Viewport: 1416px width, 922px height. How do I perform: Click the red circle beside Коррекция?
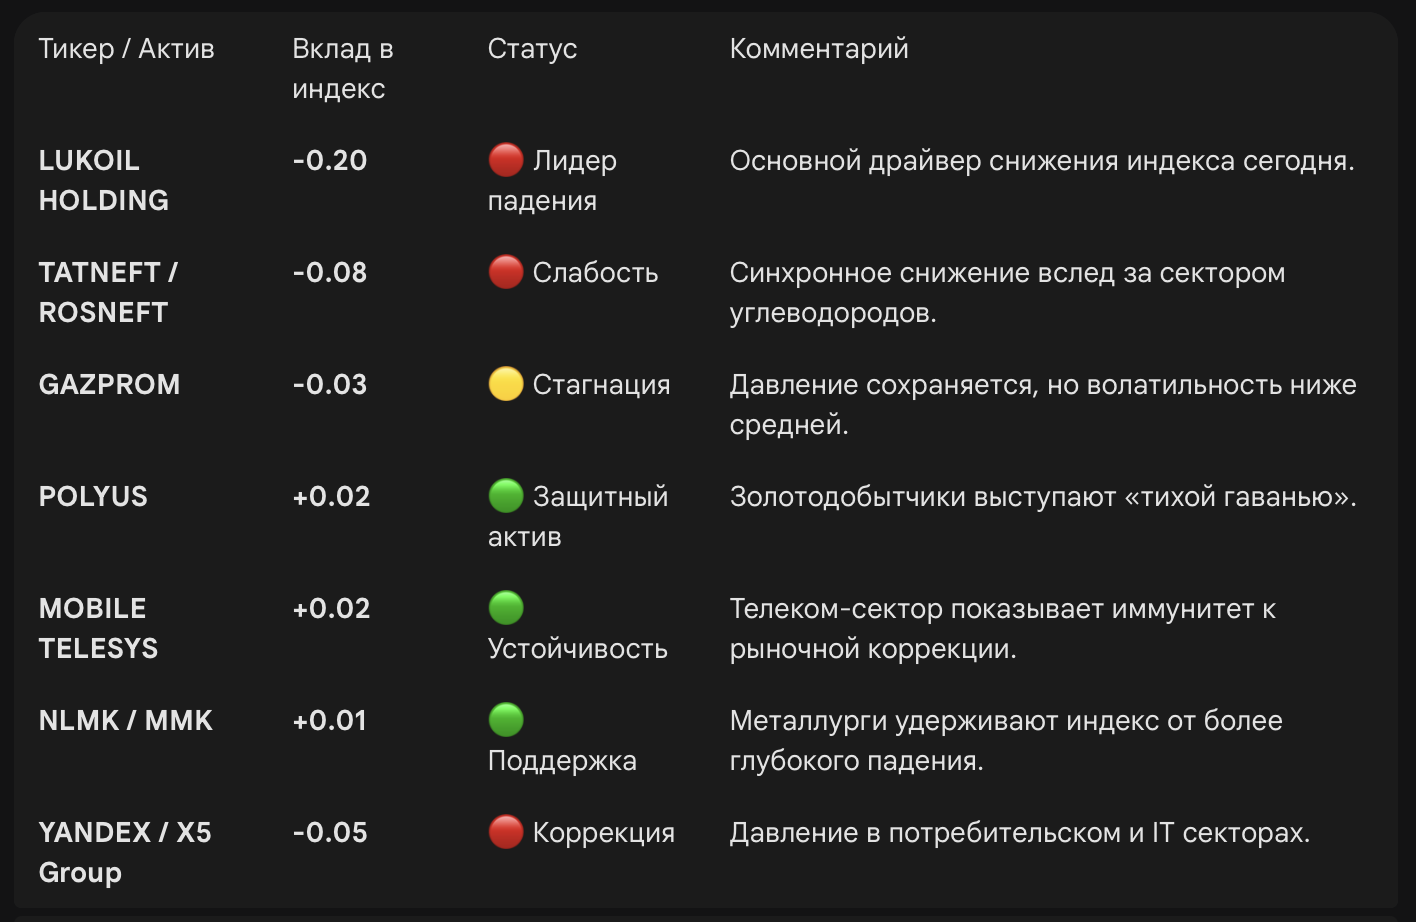point(505,832)
